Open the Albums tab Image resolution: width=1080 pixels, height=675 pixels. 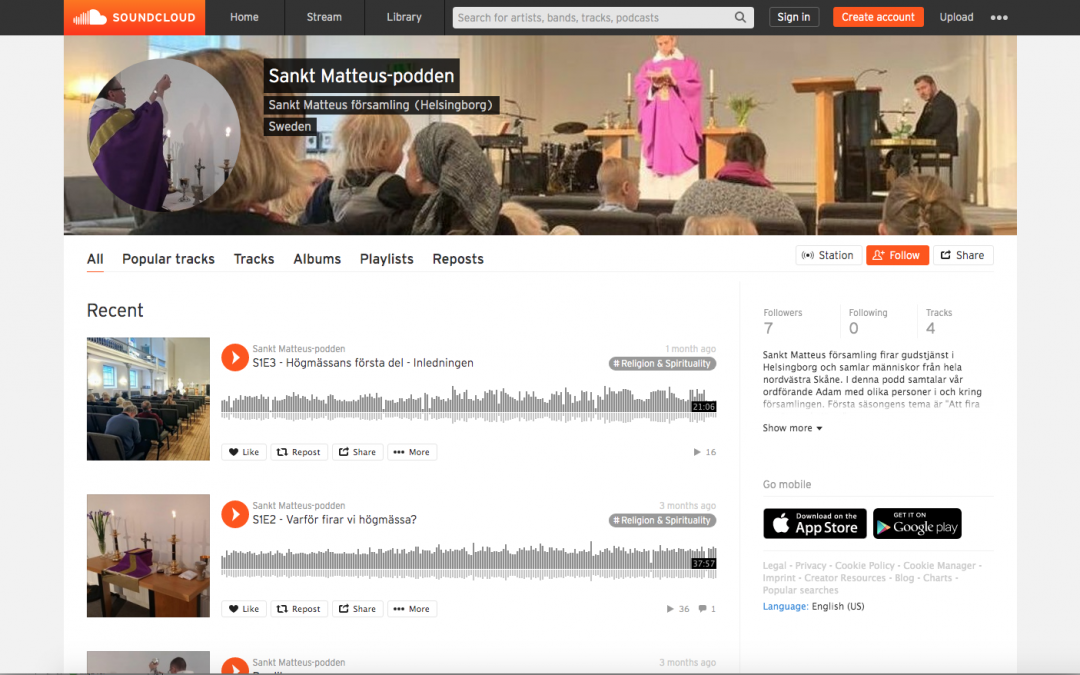tap(317, 259)
